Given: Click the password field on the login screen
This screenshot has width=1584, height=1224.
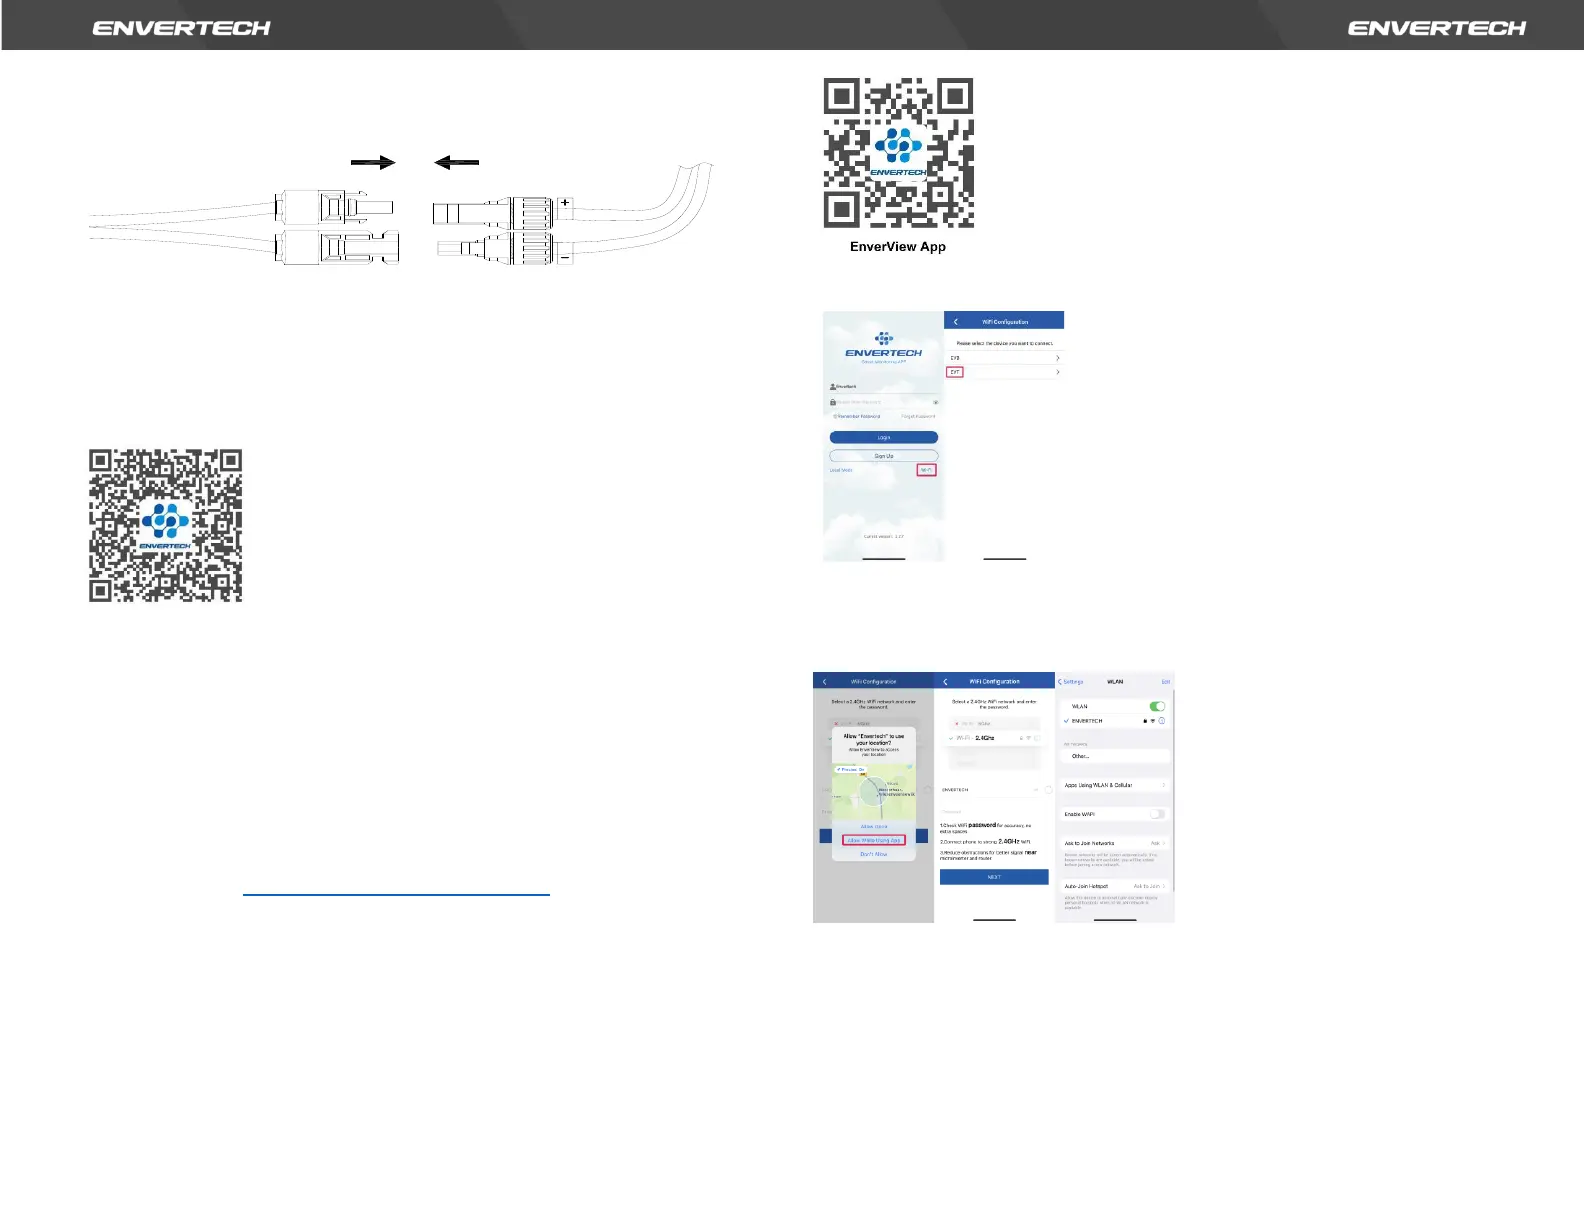Looking at the screenshot, I should coord(884,402).
